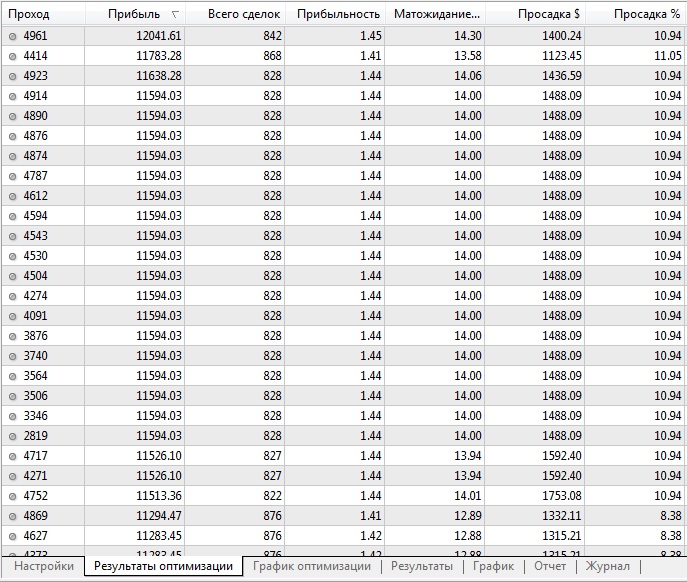Screen dimensions: 687x582
Task: Sort by Просадка $ column header
Action: coord(535,14)
